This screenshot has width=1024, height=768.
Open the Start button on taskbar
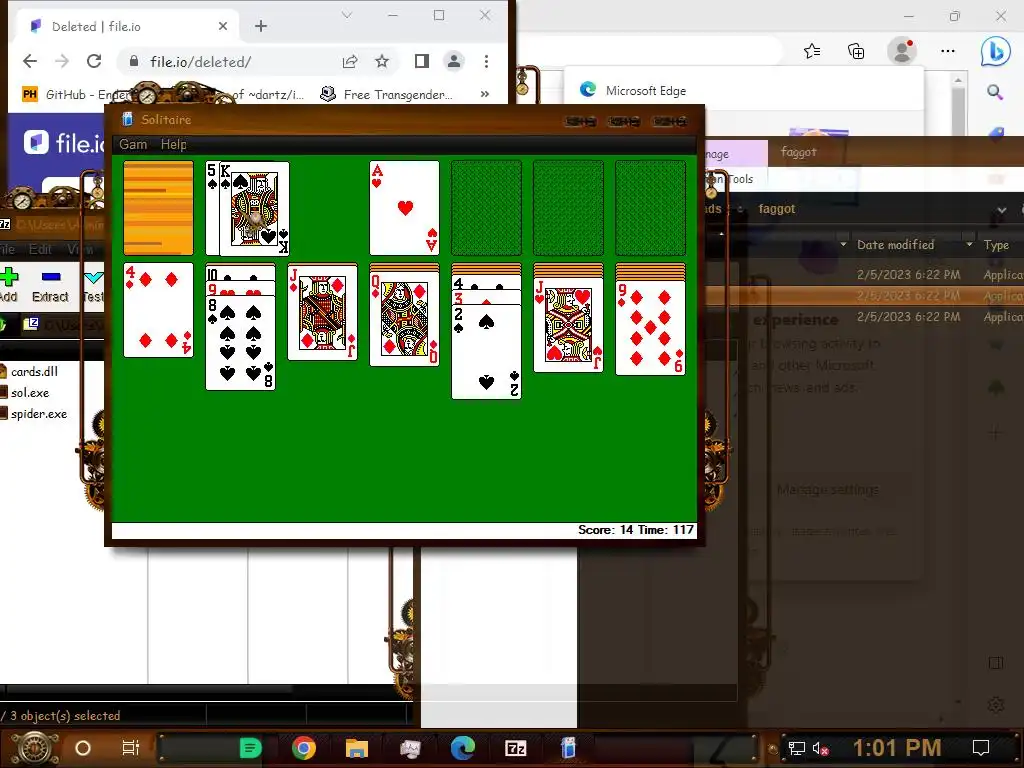click(35, 748)
